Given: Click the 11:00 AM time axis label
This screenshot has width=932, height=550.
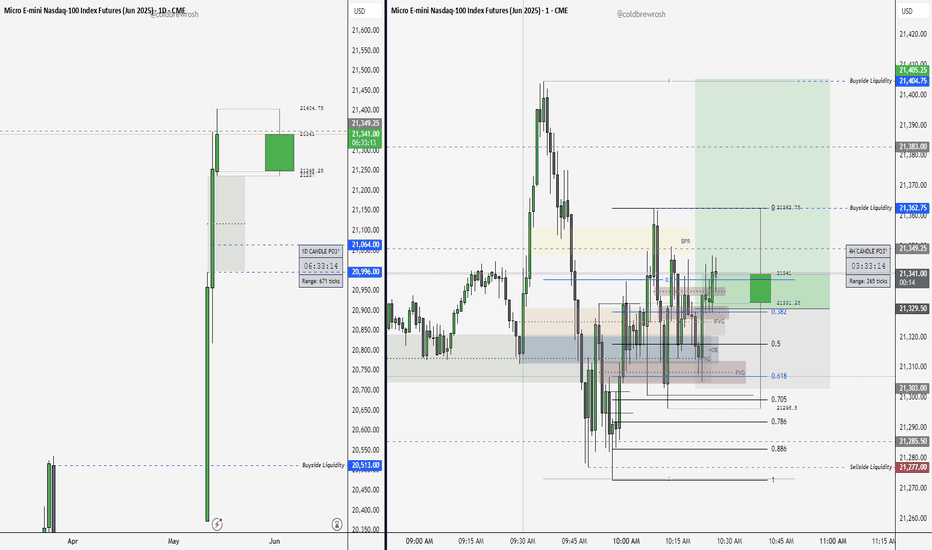Looking at the screenshot, I should click(833, 541).
